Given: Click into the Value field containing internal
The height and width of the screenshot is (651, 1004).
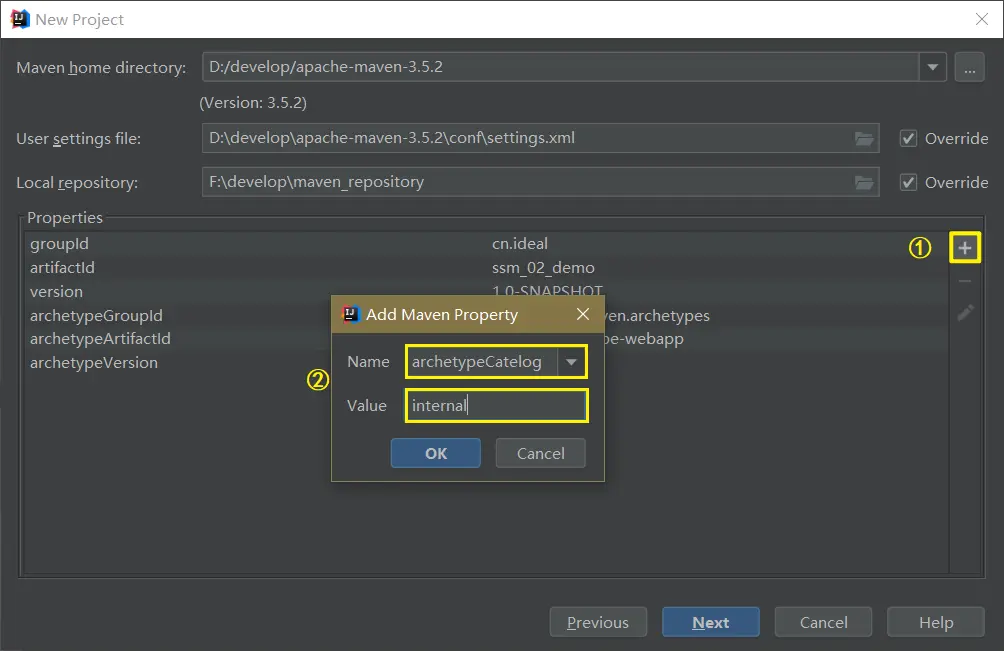Looking at the screenshot, I should [496, 406].
